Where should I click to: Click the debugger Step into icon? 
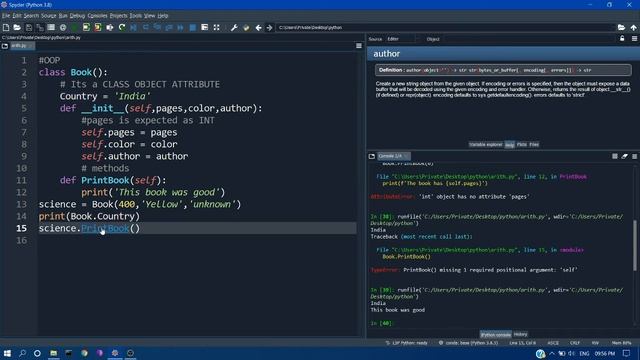click(x=157, y=27)
